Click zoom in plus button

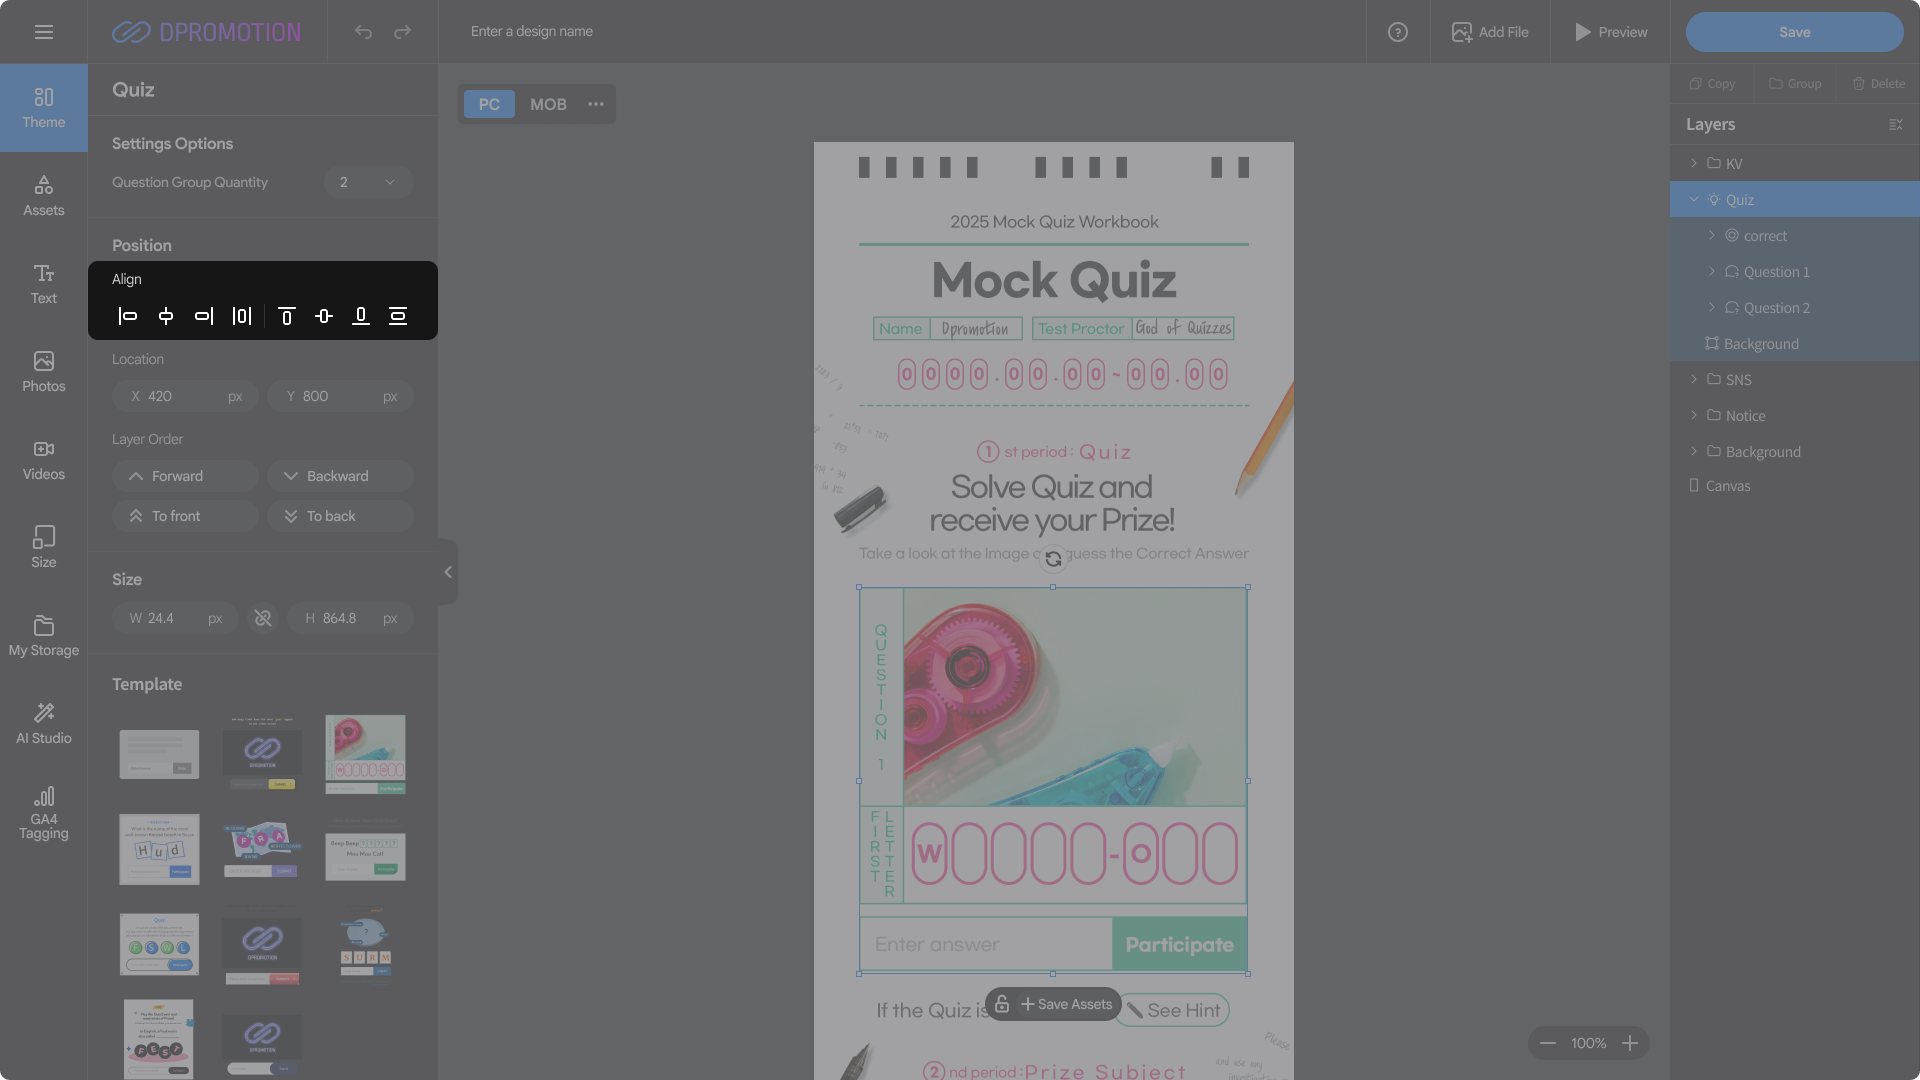1630,1043
